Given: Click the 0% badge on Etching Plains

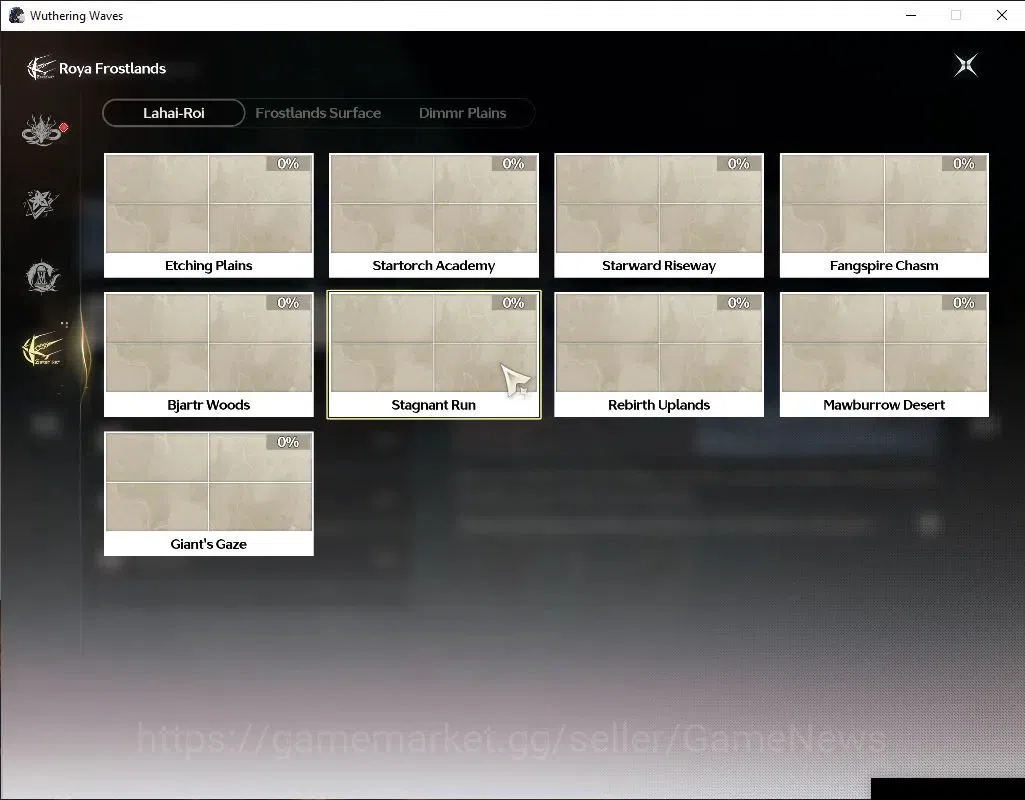Looking at the screenshot, I should tap(288, 163).
